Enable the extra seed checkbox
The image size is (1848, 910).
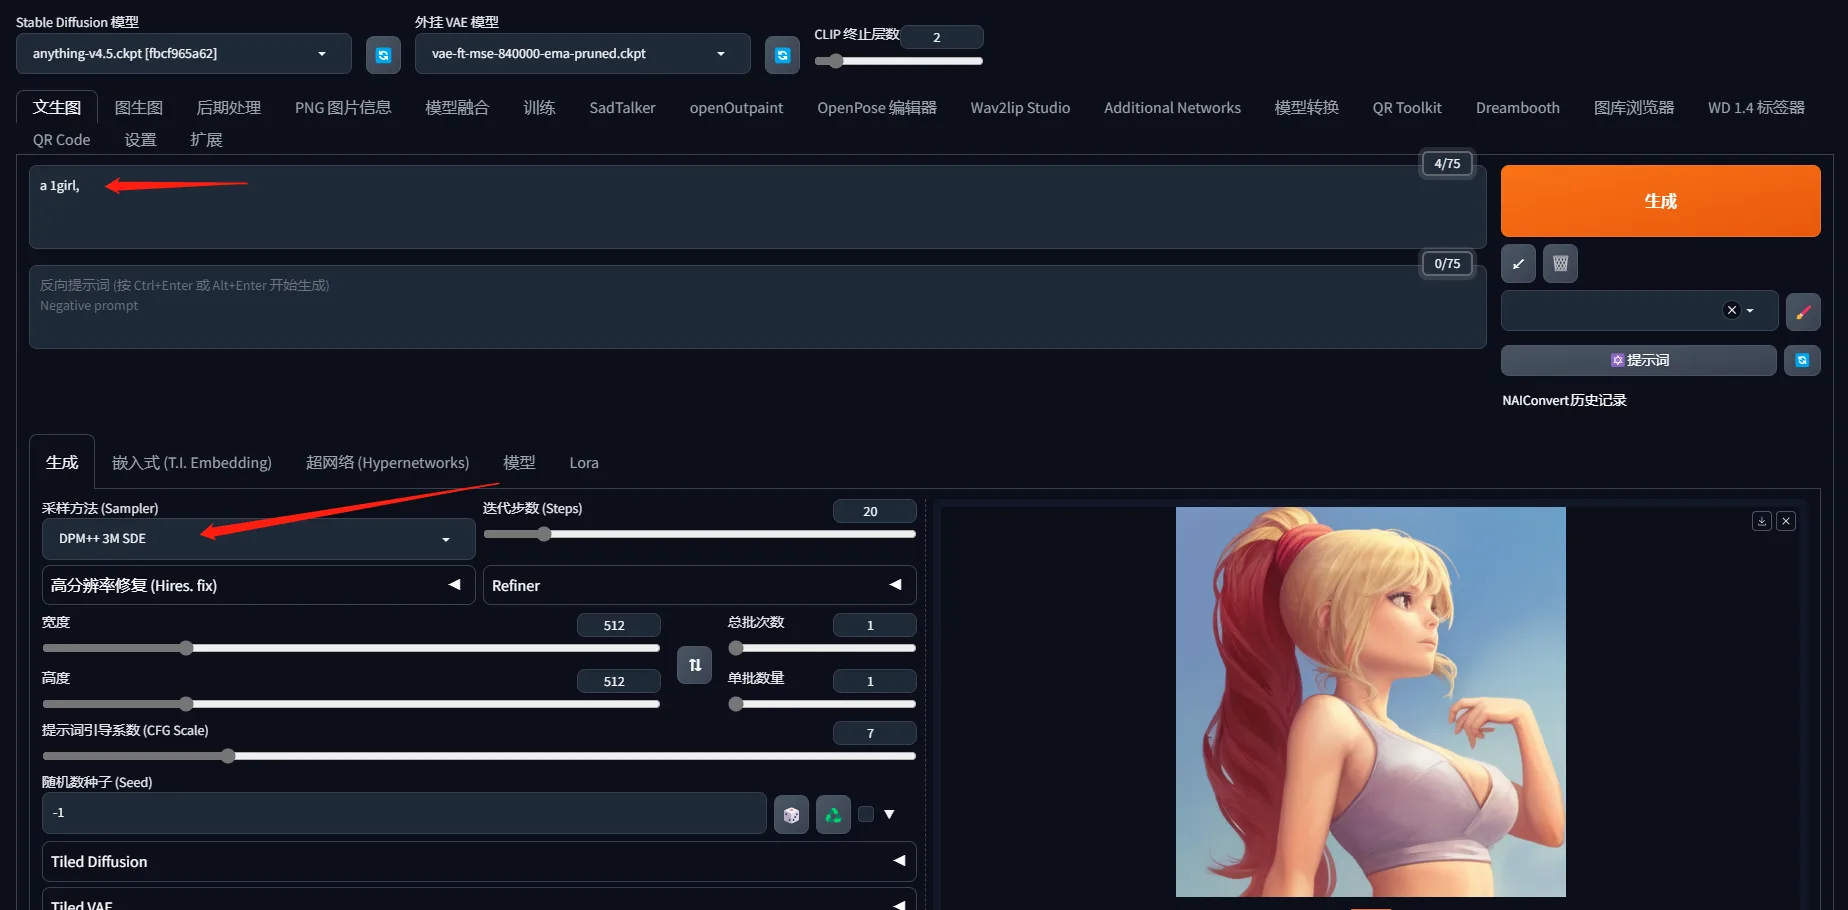[866, 814]
